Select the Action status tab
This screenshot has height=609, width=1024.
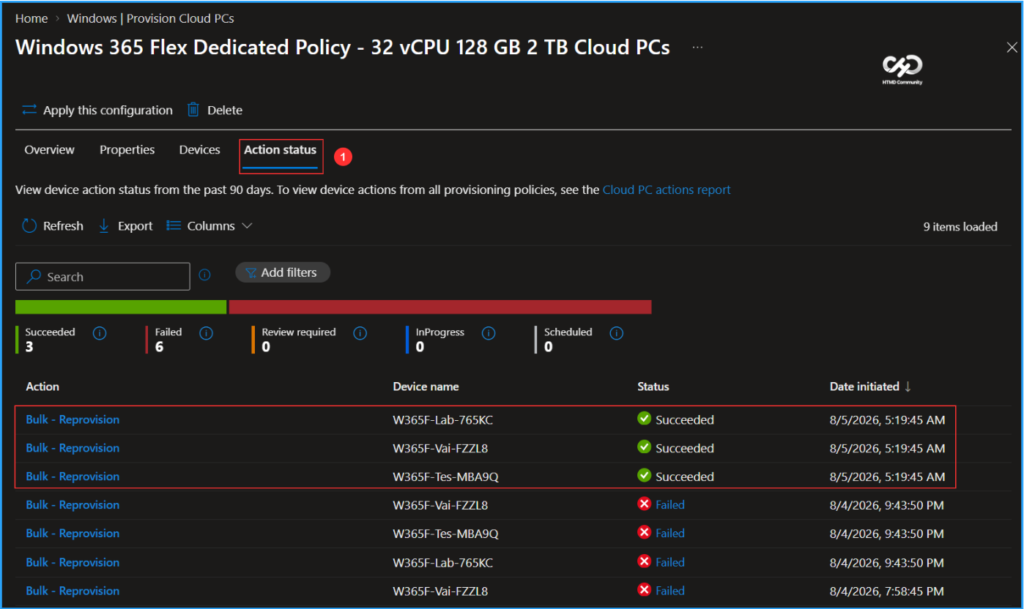point(280,149)
